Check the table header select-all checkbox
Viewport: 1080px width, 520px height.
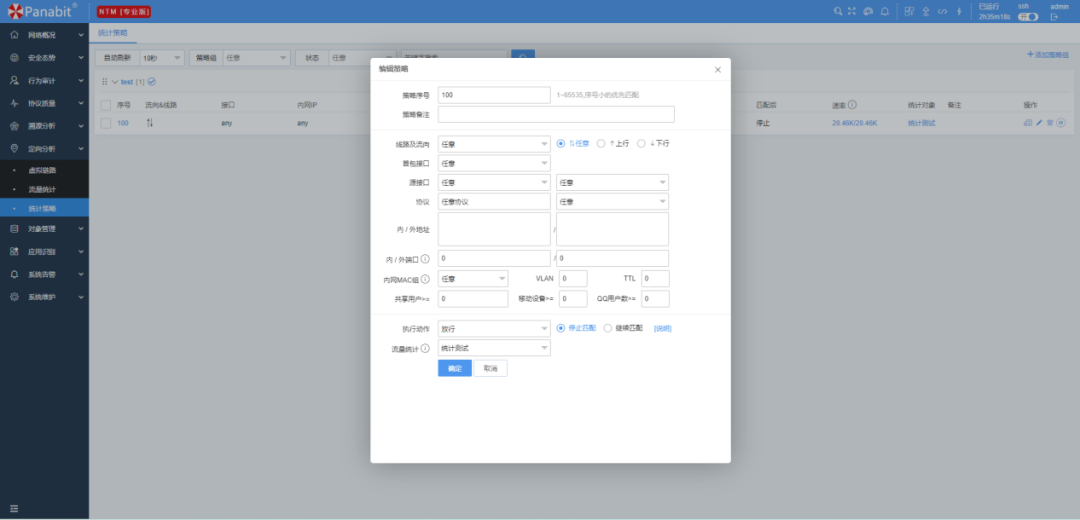105,105
